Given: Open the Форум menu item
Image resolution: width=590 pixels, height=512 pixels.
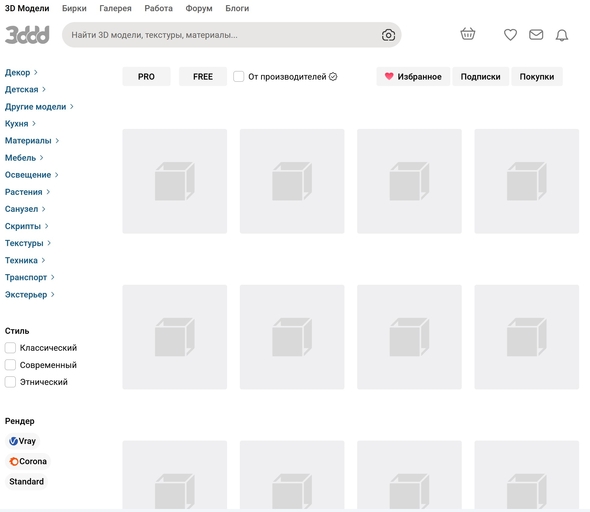Looking at the screenshot, I should (199, 8).
